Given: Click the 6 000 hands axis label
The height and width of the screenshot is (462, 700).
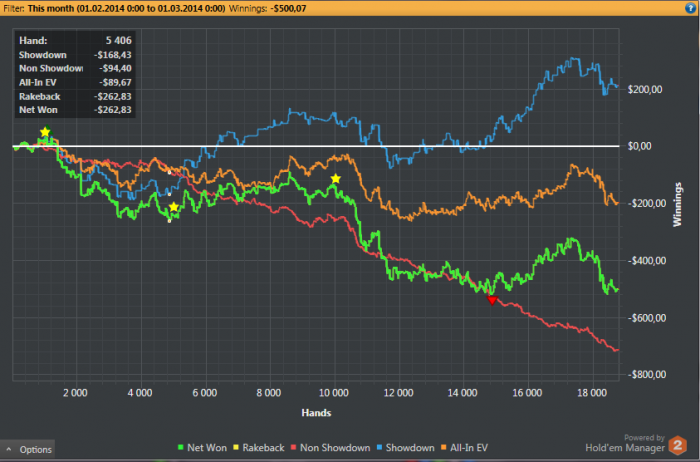Looking at the screenshot, I should [x=204, y=393].
